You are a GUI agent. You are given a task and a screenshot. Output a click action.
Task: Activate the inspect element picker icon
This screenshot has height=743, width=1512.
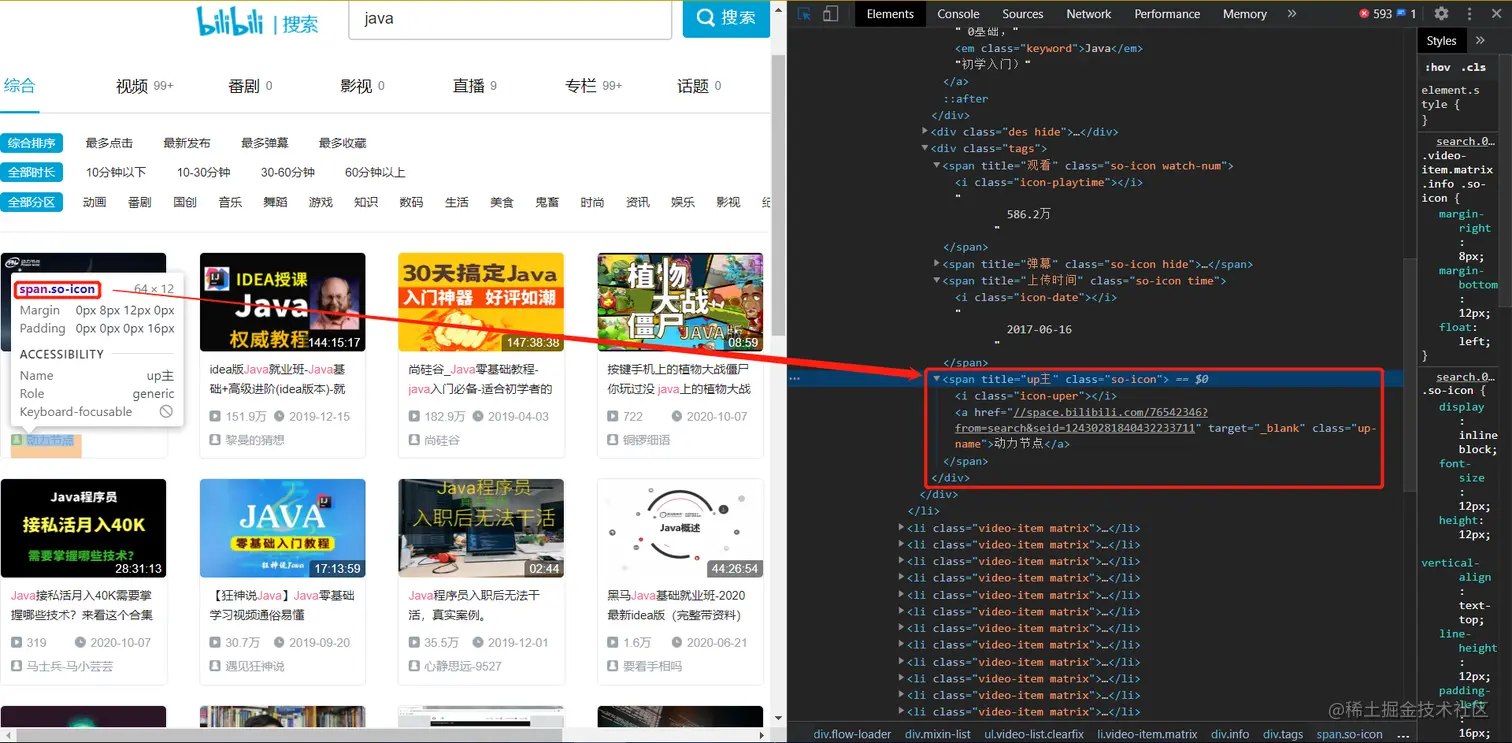click(x=804, y=14)
